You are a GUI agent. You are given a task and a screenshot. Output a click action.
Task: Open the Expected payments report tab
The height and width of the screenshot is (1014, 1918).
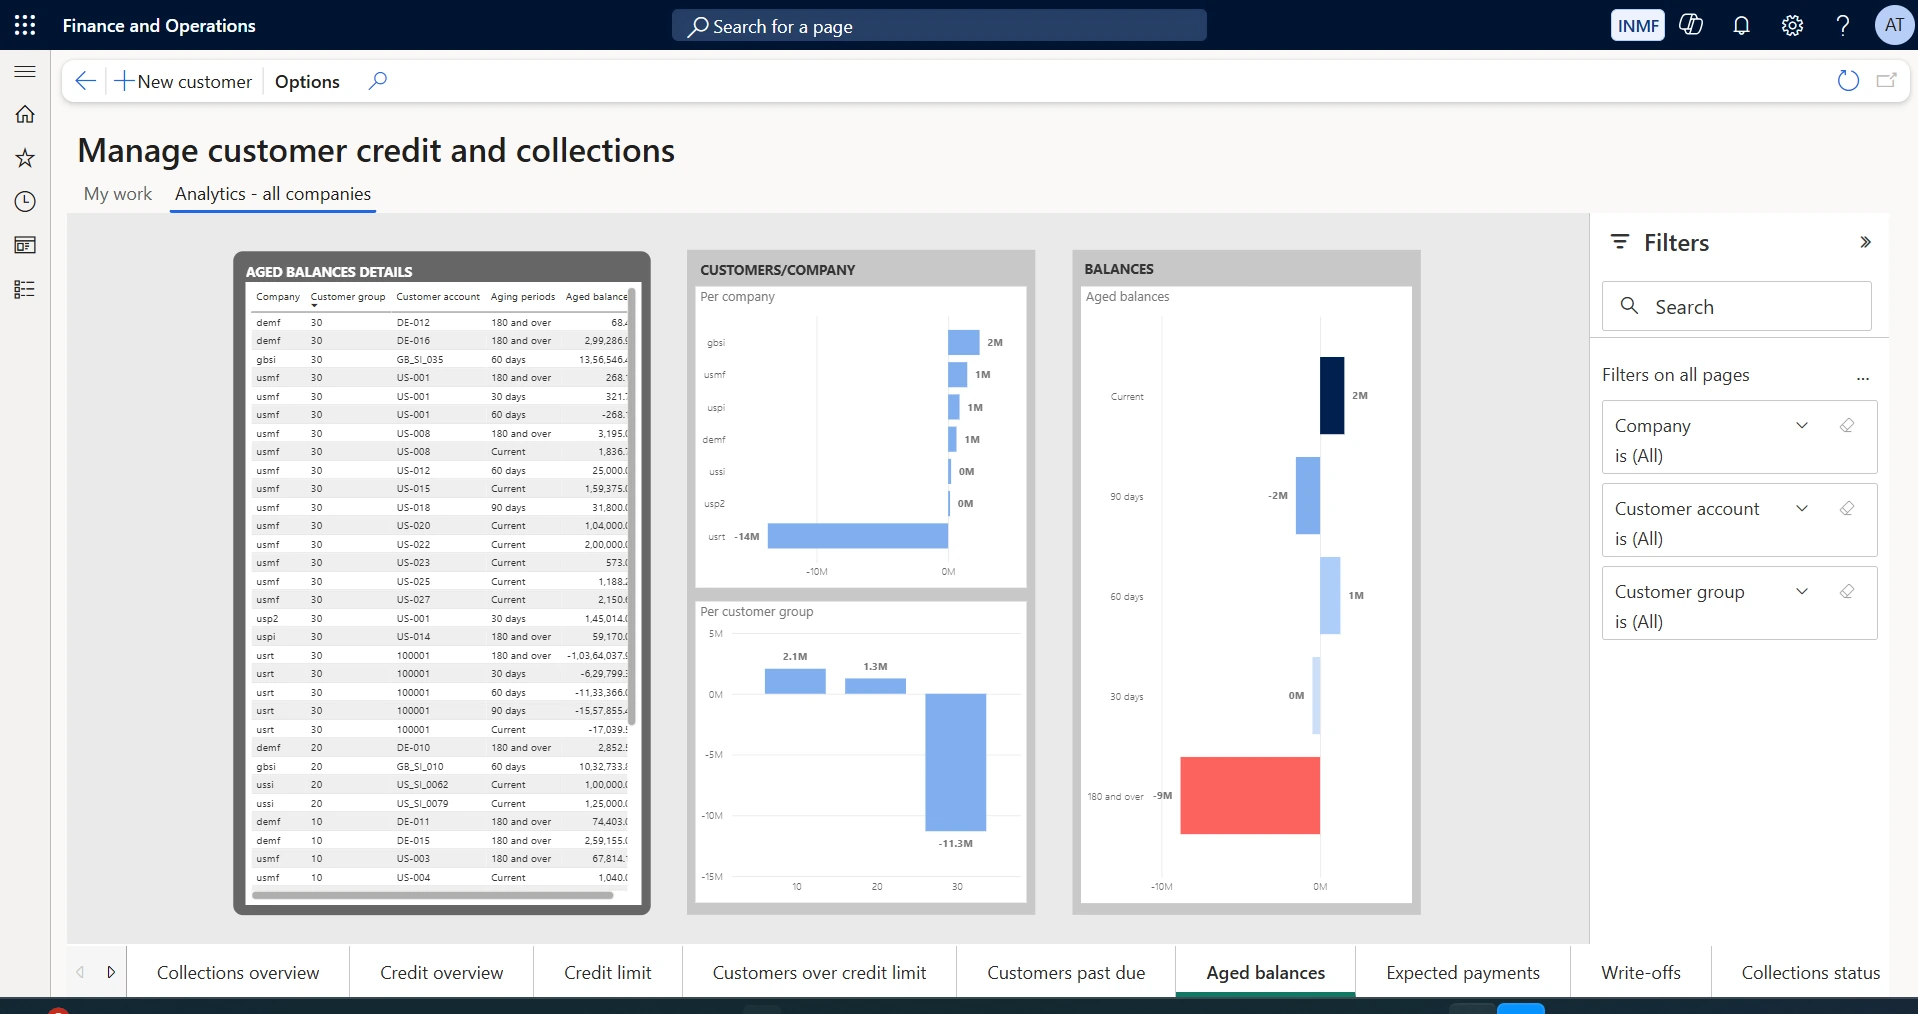[1463, 973]
